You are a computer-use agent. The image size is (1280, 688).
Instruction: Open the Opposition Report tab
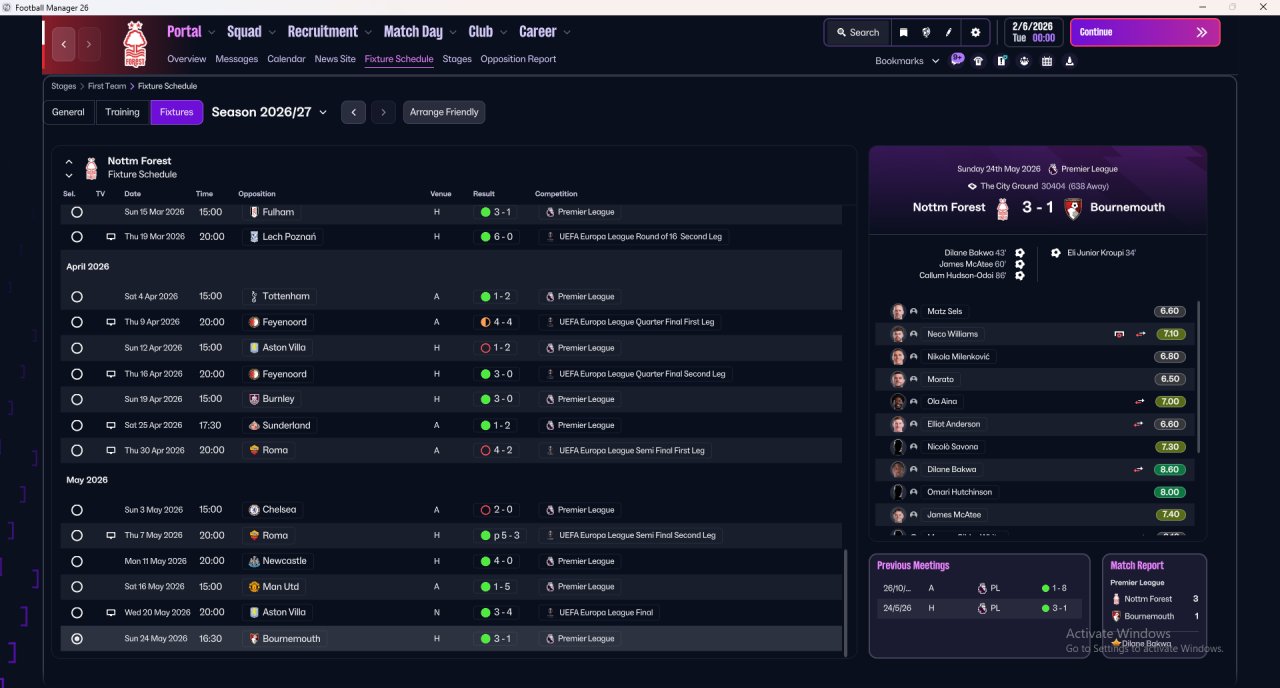[518, 59]
